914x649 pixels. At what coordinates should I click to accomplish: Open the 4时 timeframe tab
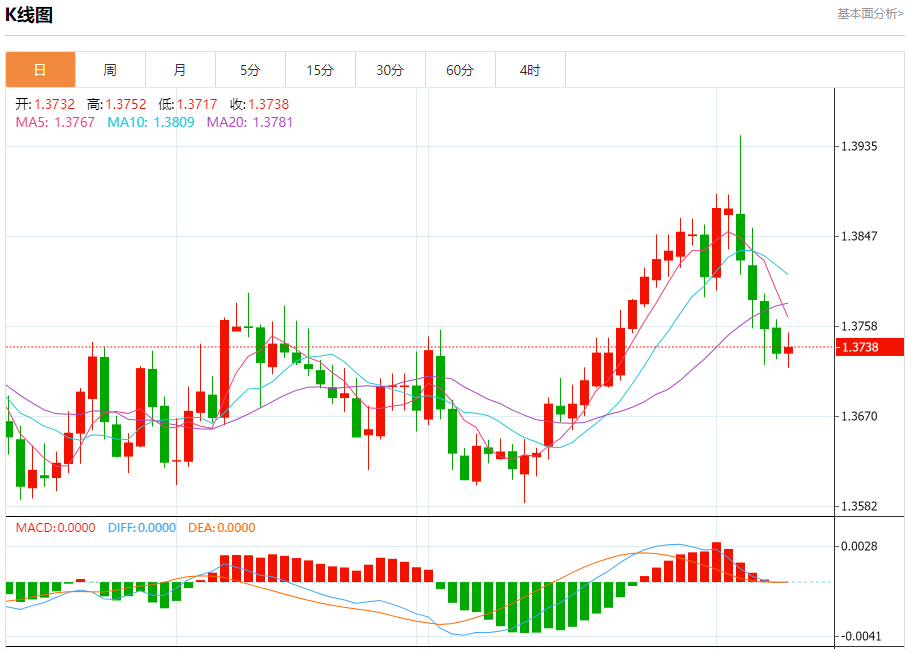530,70
